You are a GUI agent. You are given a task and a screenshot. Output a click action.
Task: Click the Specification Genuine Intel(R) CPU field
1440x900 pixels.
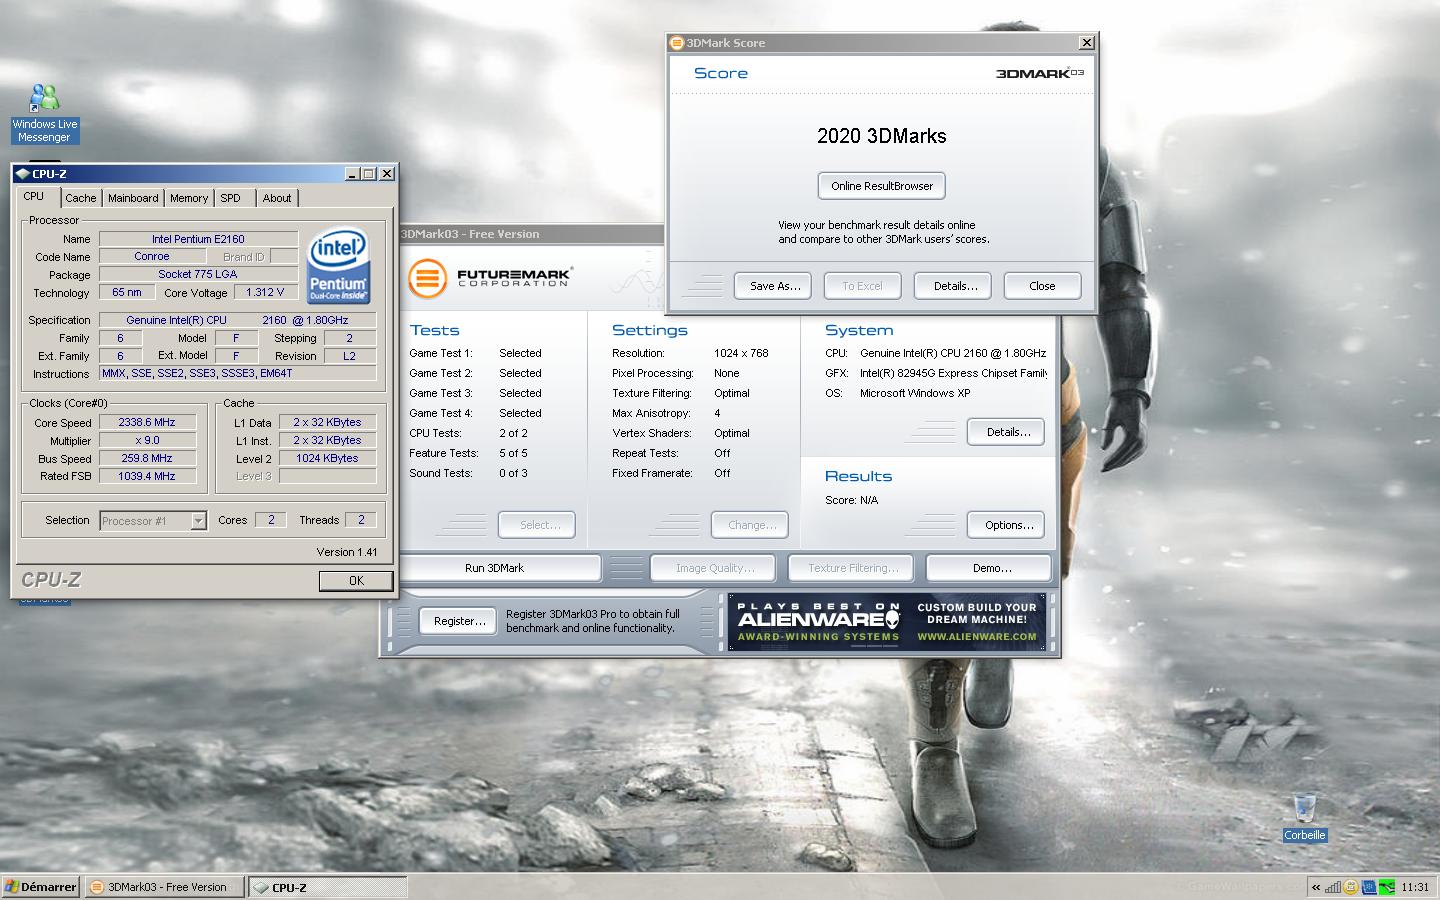pyautogui.click(x=238, y=320)
